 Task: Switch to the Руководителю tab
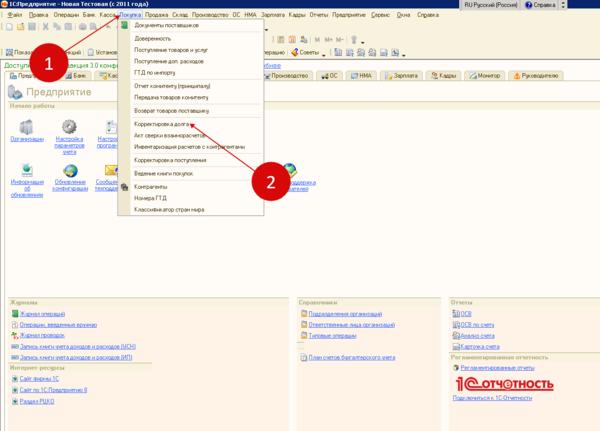tap(536, 75)
